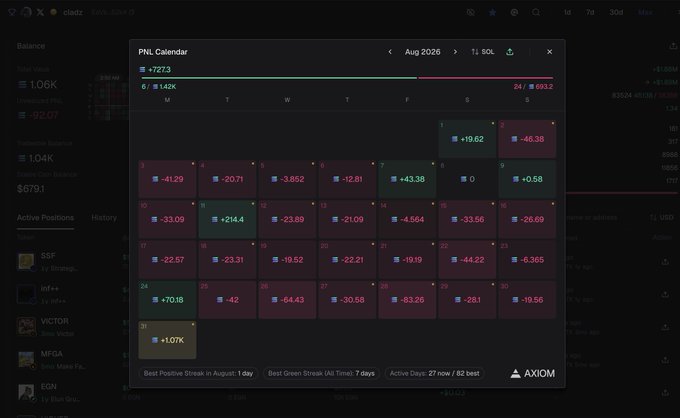Image resolution: width=680 pixels, height=418 pixels.
Task: Select August 4 cell showing -20.71
Action: coord(227,179)
